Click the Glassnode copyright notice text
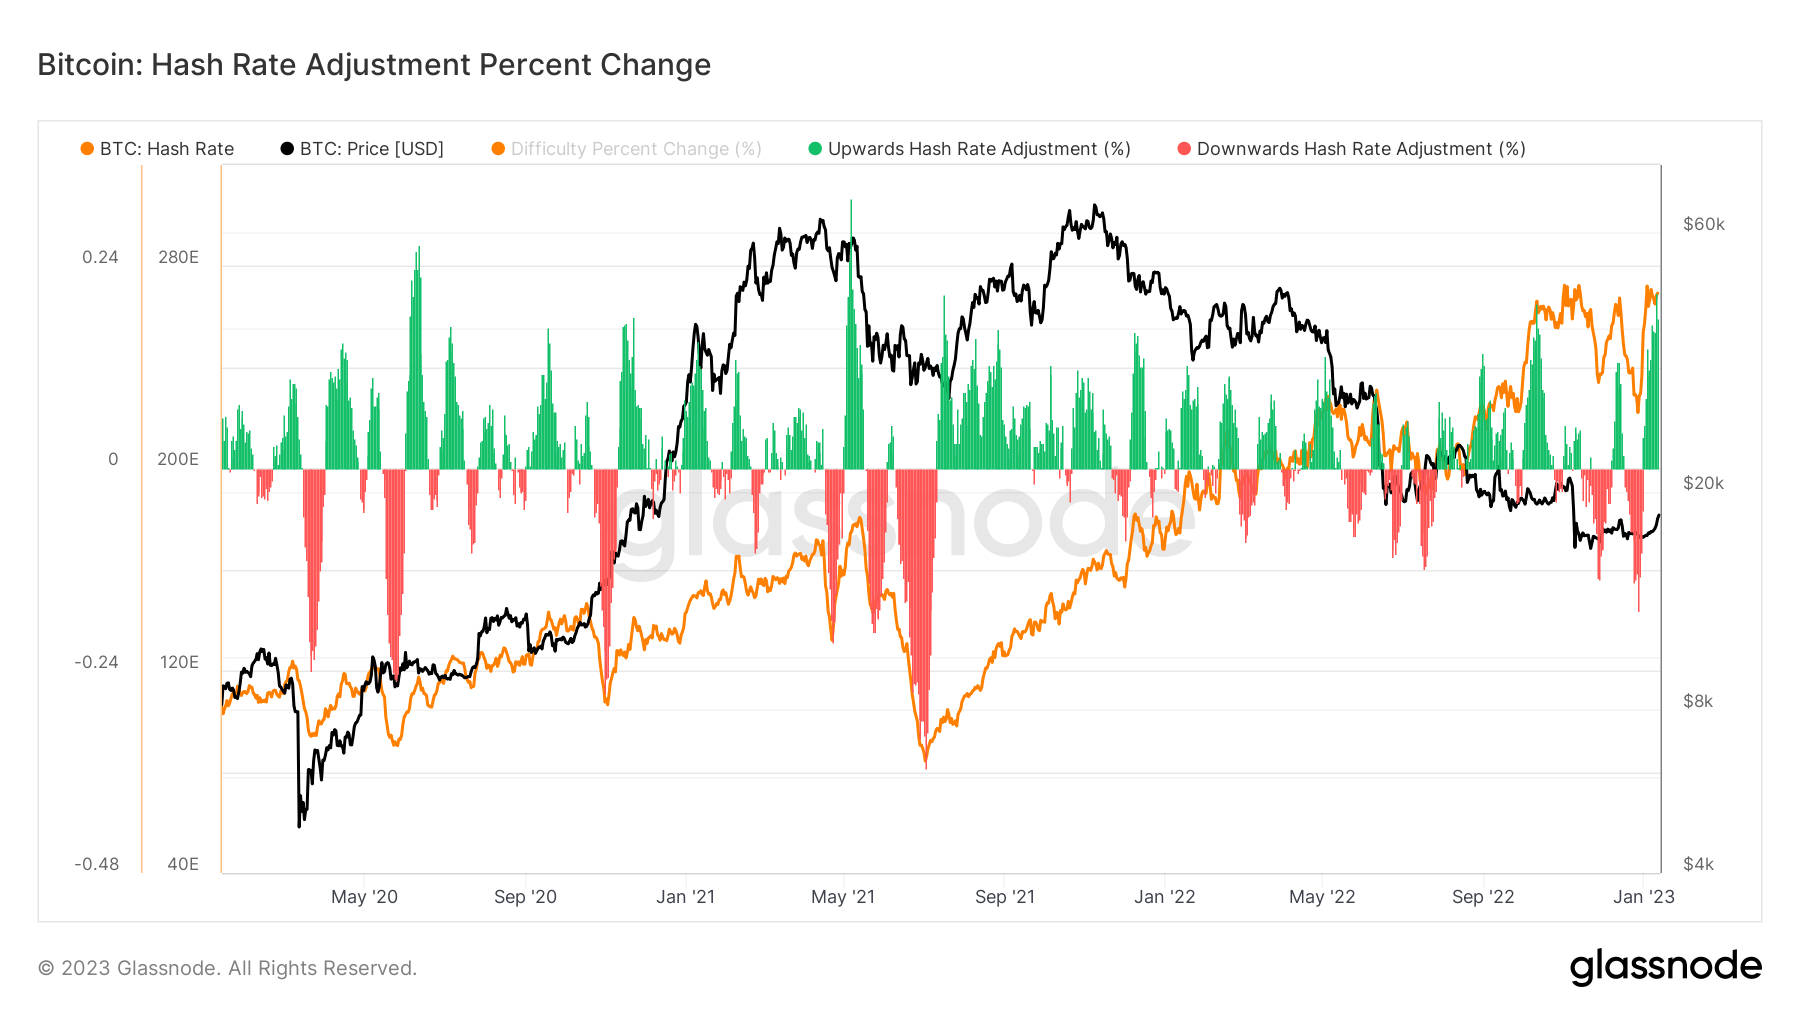 click(x=227, y=968)
